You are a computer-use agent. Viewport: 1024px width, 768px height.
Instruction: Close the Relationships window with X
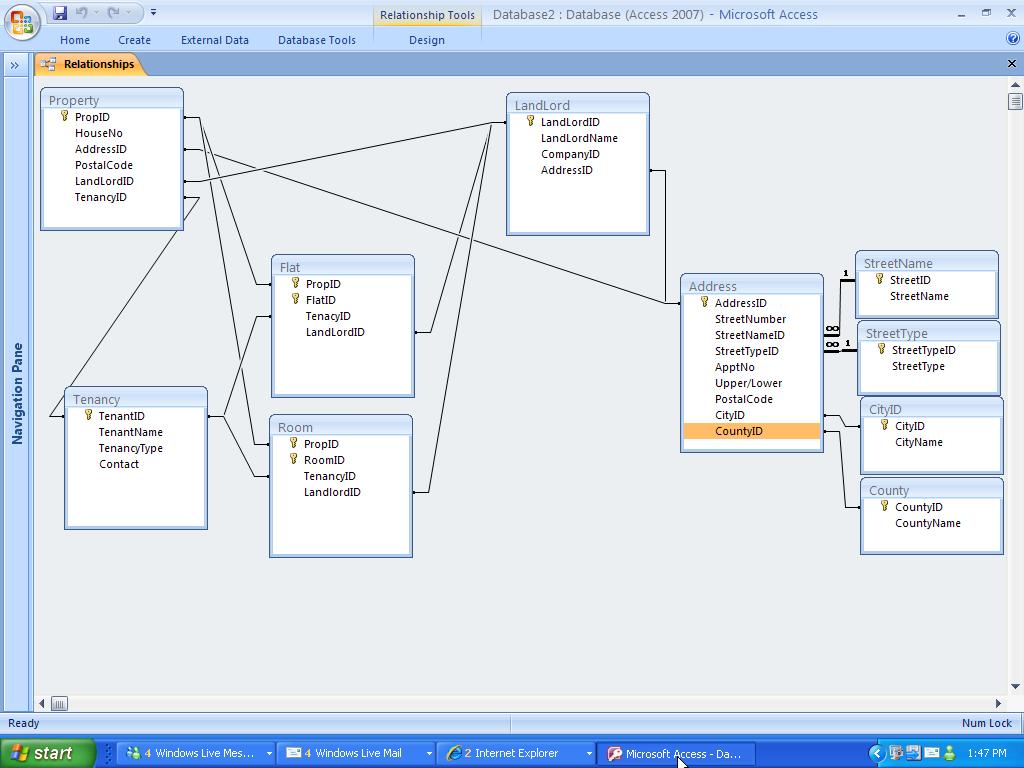1012,63
